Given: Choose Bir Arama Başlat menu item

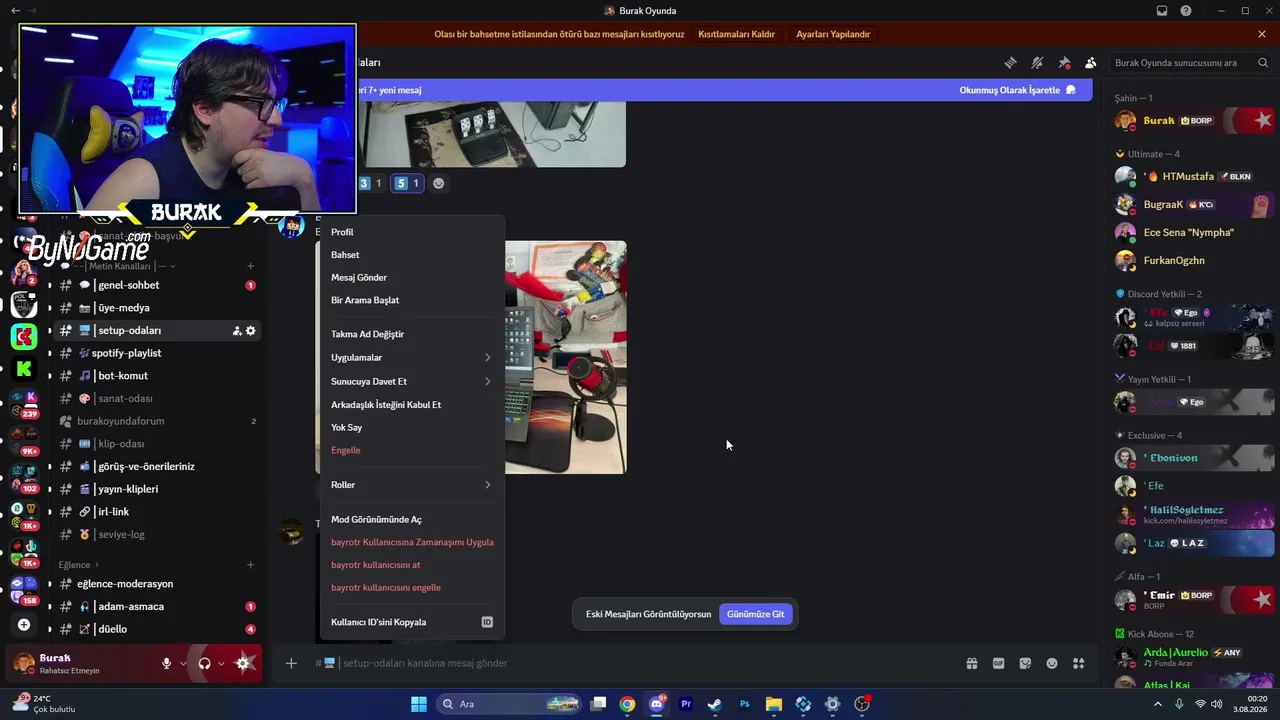Looking at the screenshot, I should click(411, 300).
